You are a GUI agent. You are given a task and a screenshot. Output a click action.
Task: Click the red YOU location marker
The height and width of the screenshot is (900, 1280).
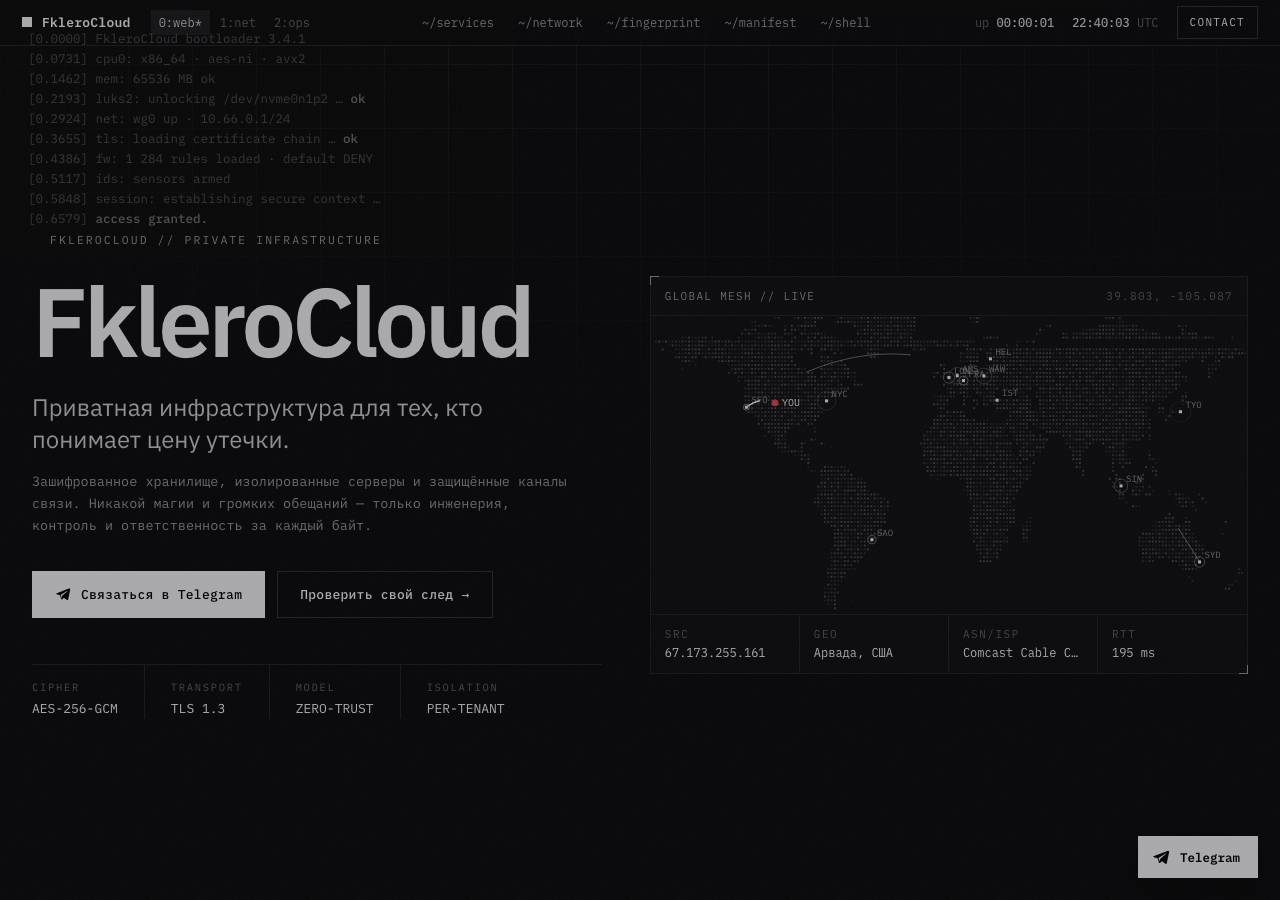tap(775, 403)
